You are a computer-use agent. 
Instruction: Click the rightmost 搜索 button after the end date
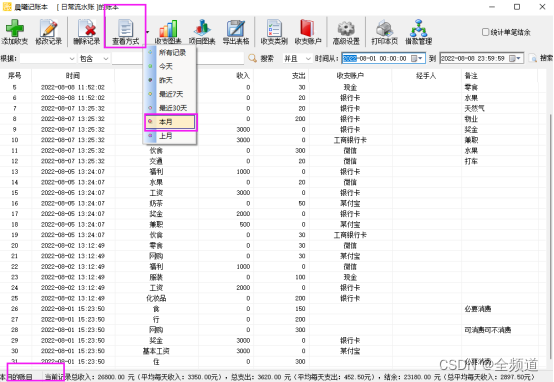[x=541, y=58]
